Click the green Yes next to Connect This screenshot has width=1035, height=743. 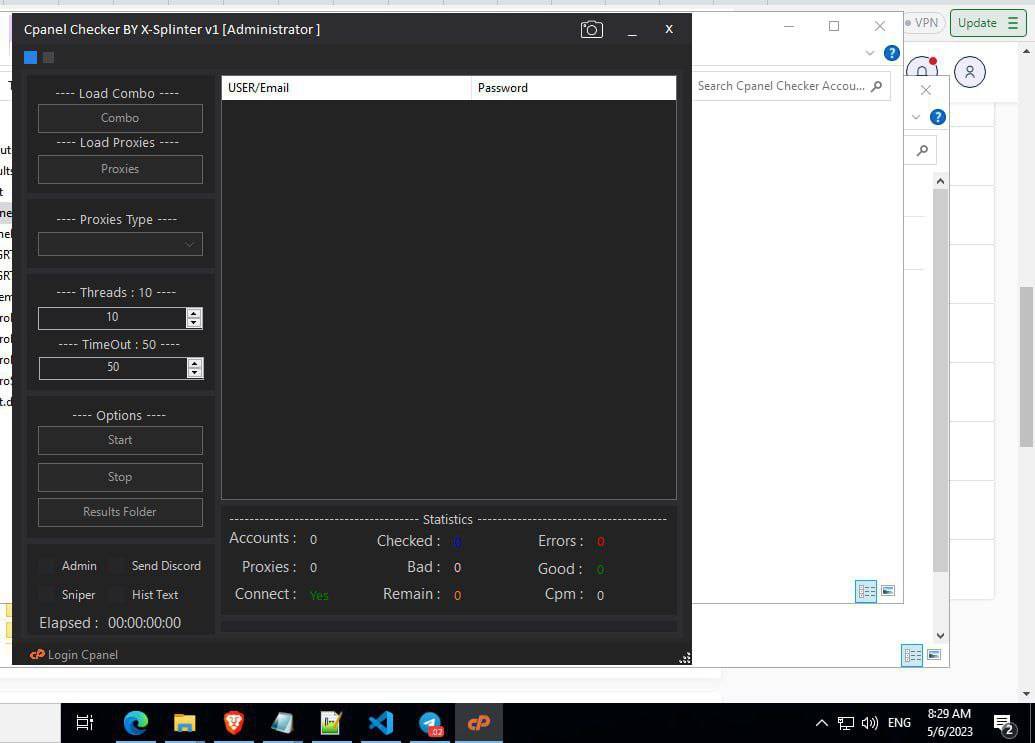coord(319,595)
